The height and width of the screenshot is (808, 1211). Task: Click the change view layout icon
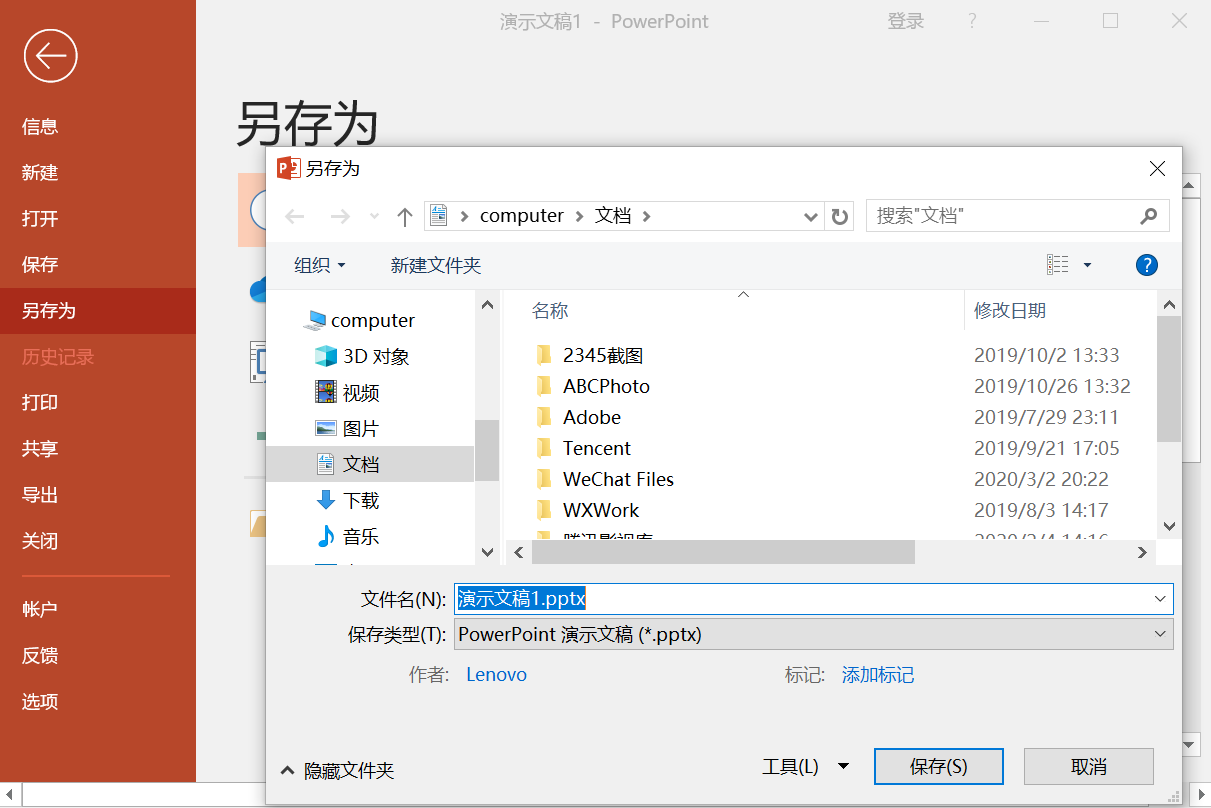[x=1058, y=265]
